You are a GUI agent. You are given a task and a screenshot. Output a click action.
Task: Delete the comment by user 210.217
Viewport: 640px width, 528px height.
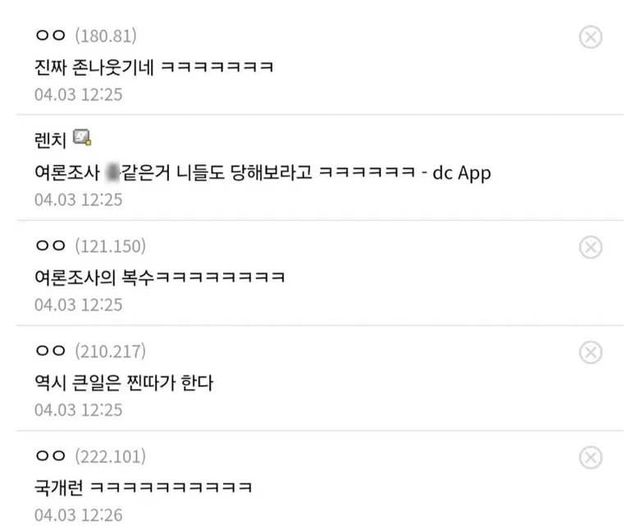tap(590, 352)
